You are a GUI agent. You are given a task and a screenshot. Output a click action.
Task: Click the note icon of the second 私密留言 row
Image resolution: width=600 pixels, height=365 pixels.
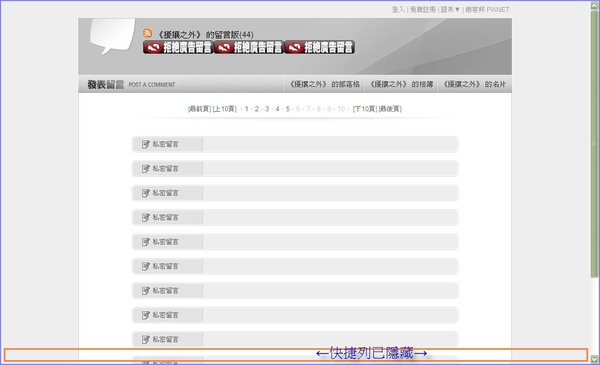[145, 169]
